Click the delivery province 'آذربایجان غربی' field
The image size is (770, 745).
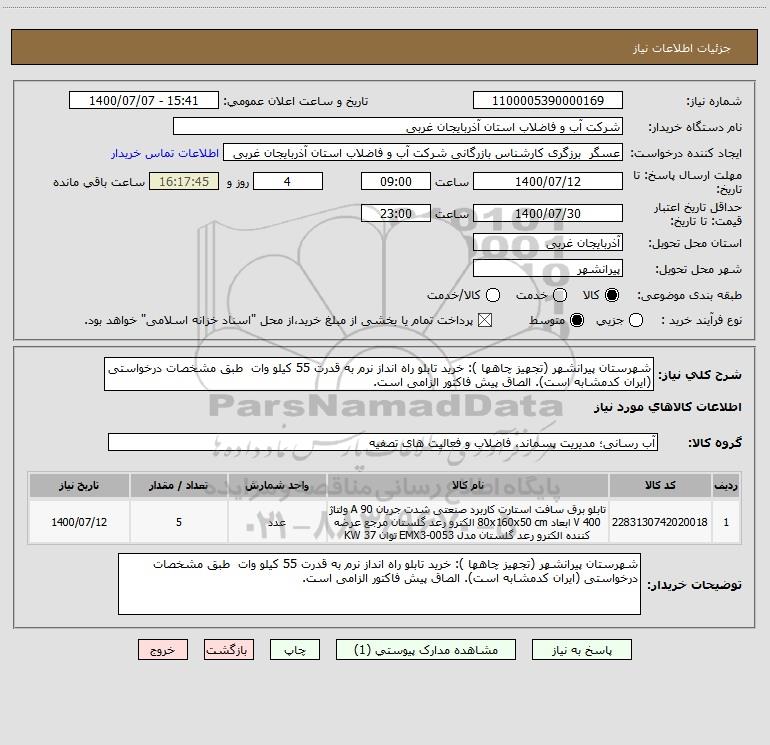click(x=548, y=243)
